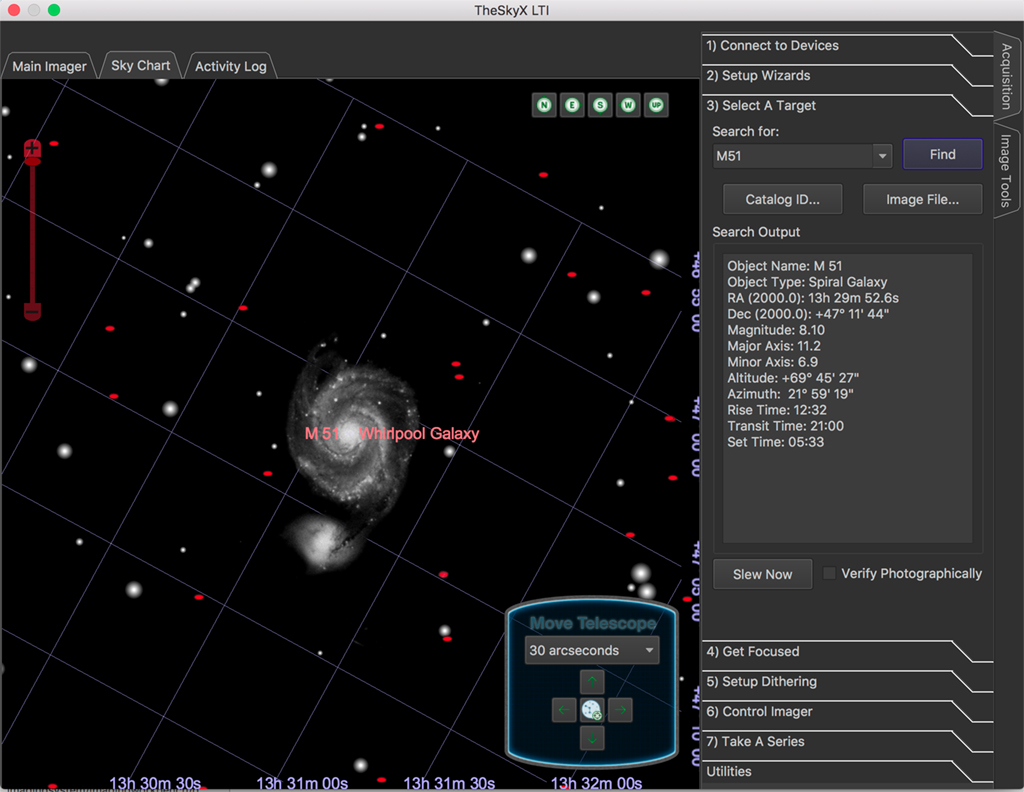
Task: Move telescope right with the green arrow
Action: [x=620, y=710]
